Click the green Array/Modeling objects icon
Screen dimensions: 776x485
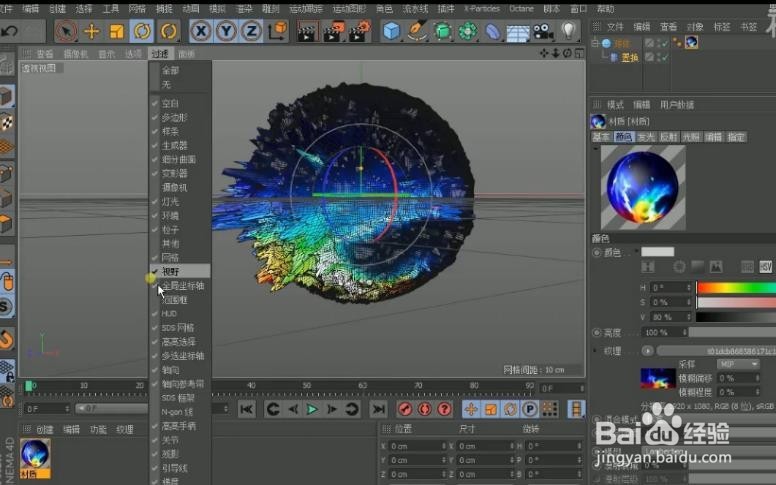pos(468,31)
